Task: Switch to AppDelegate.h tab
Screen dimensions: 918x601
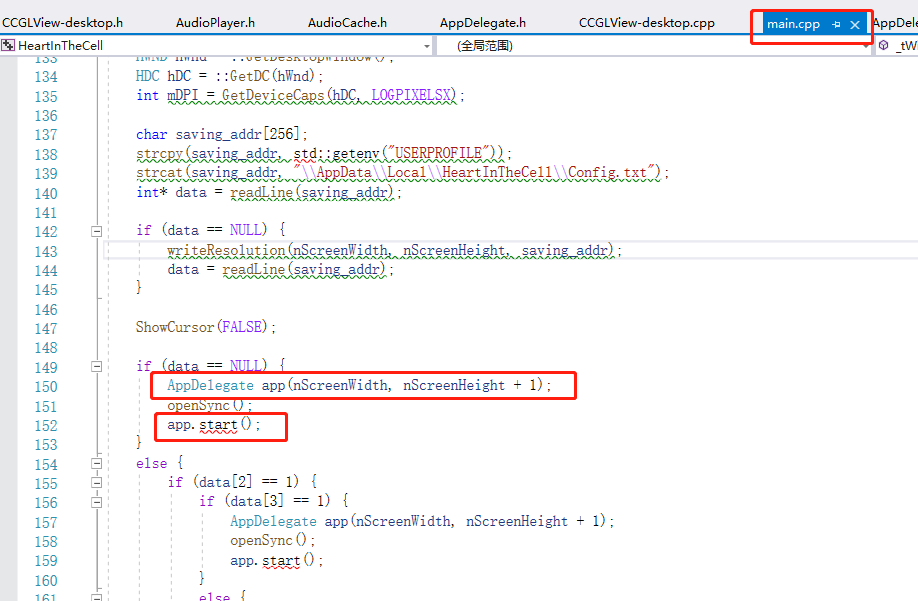Action: pyautogui.click(x=483, y=23)
